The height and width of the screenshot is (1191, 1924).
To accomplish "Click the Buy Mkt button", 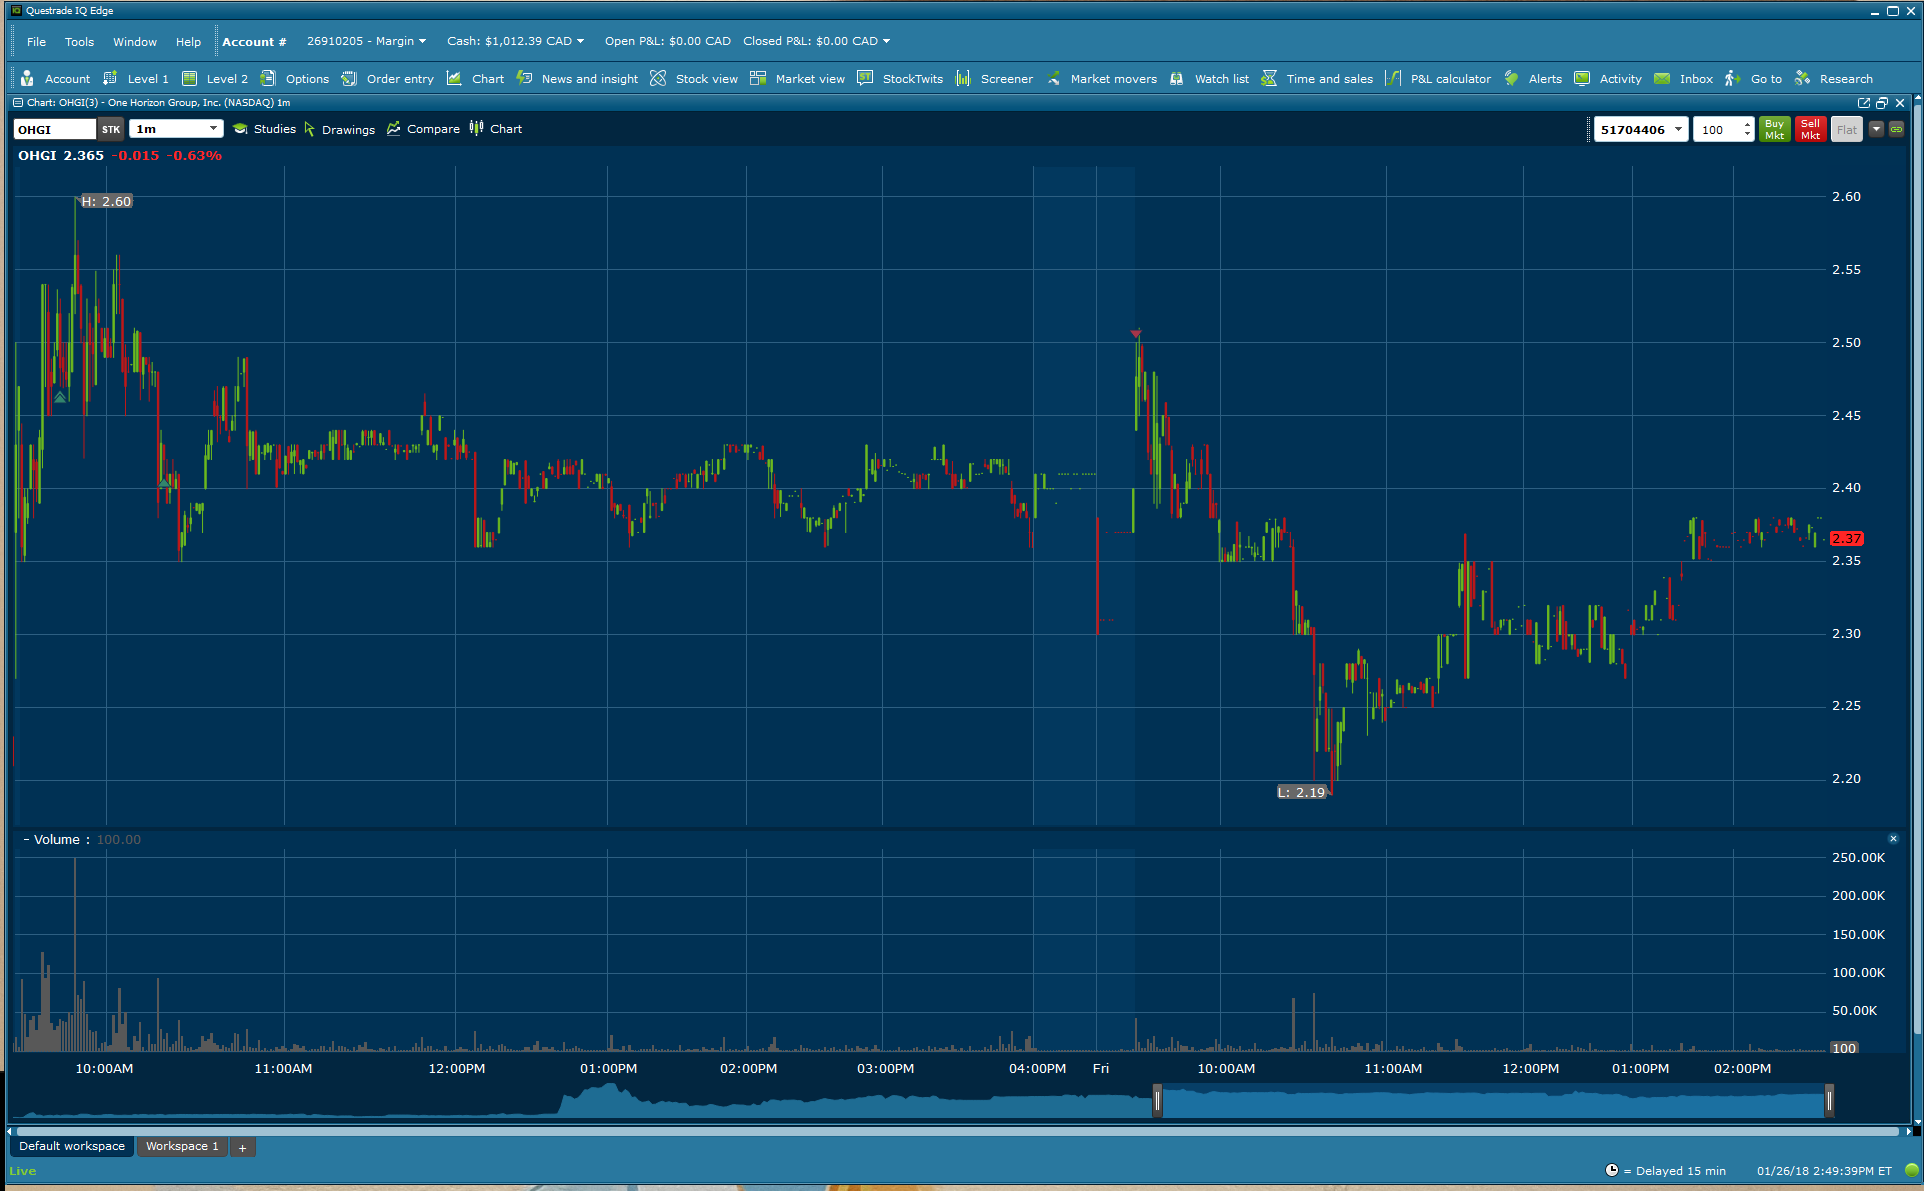I will click(x=1775, y=129).
